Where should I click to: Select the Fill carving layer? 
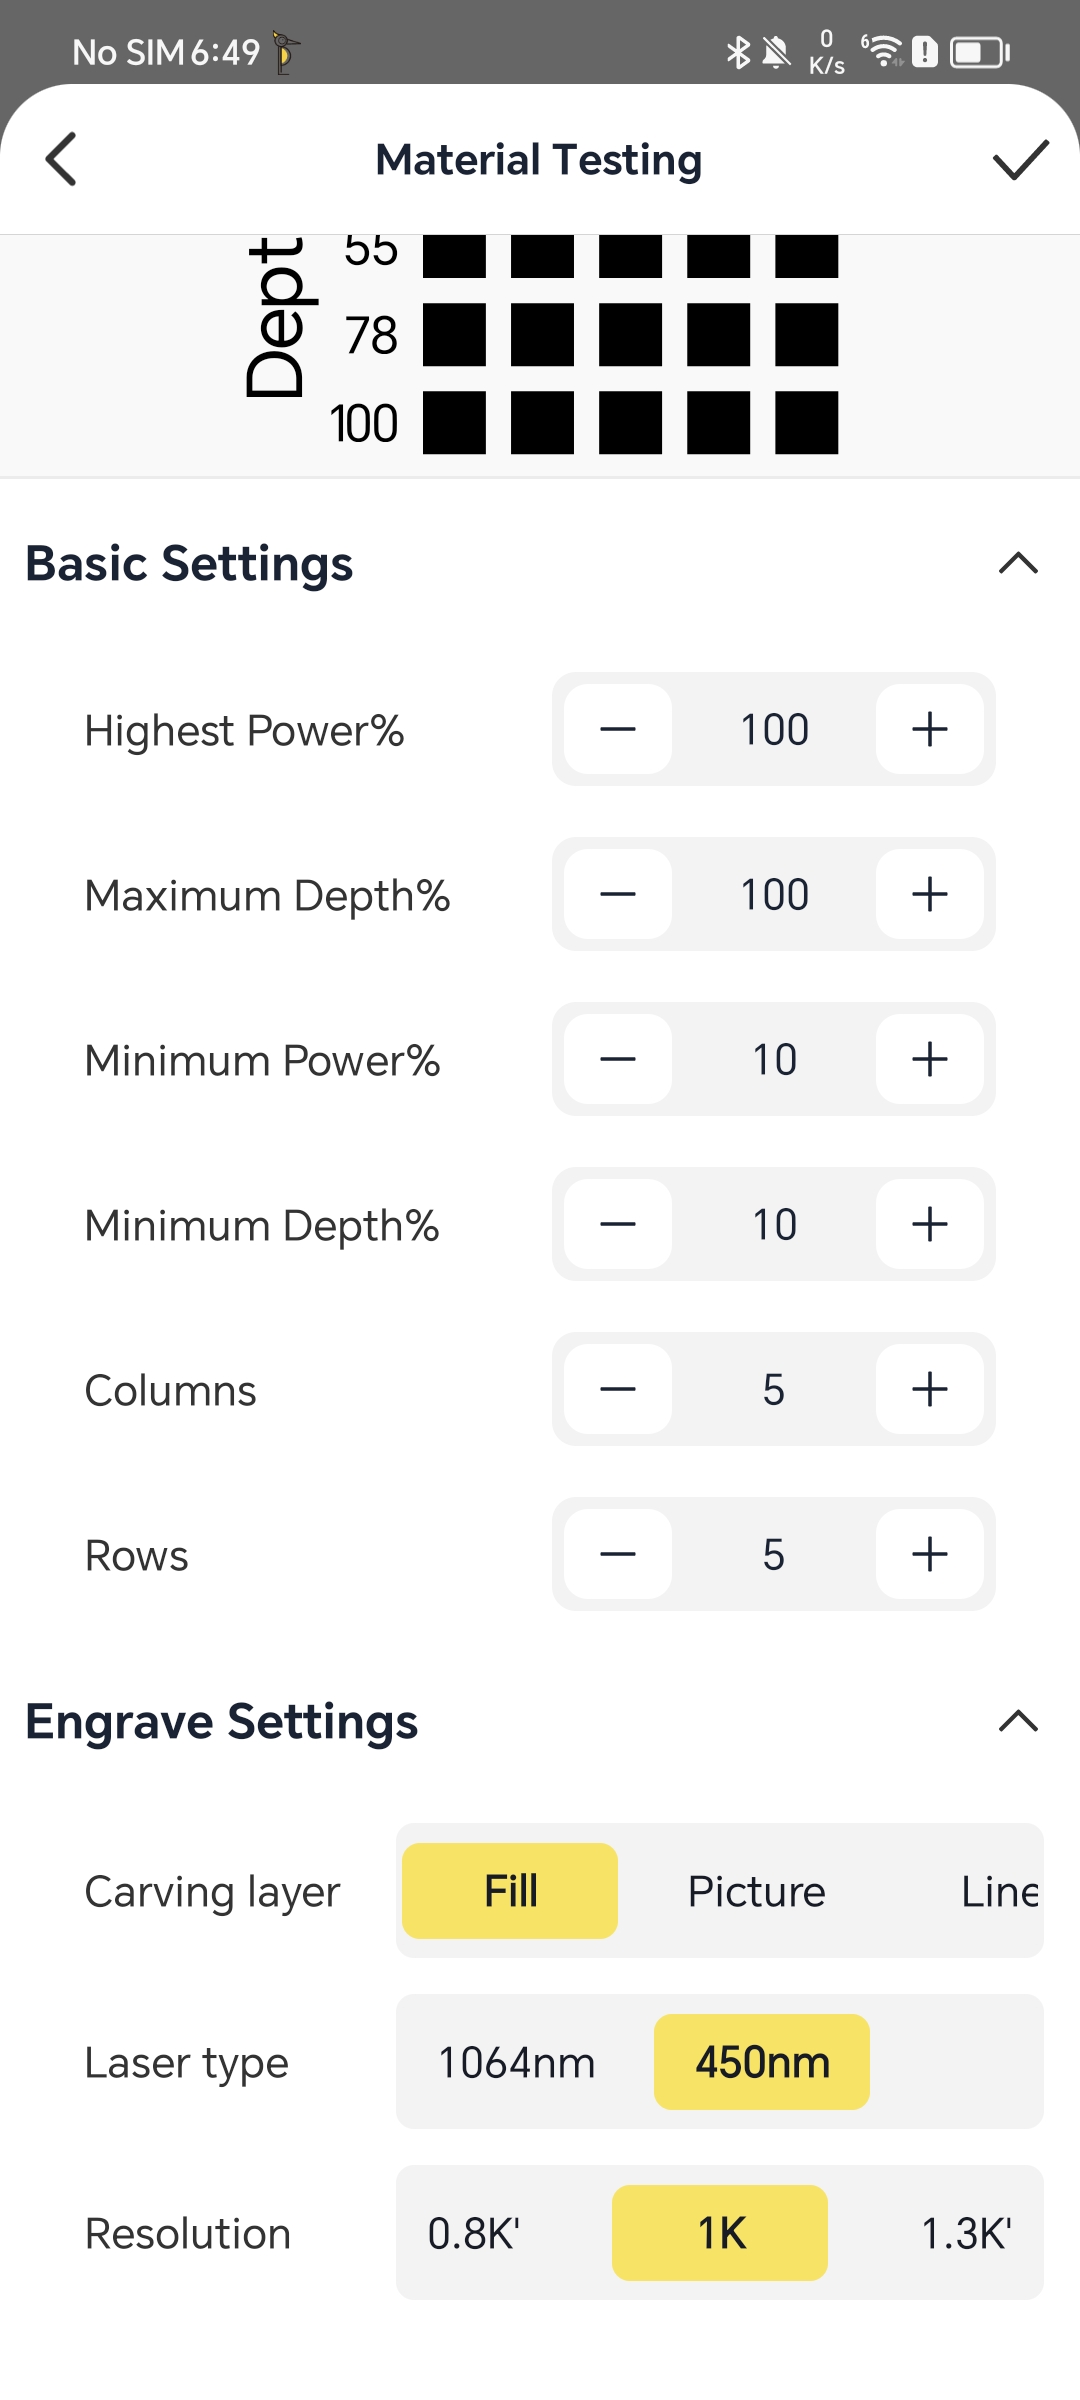(510, 1891)
